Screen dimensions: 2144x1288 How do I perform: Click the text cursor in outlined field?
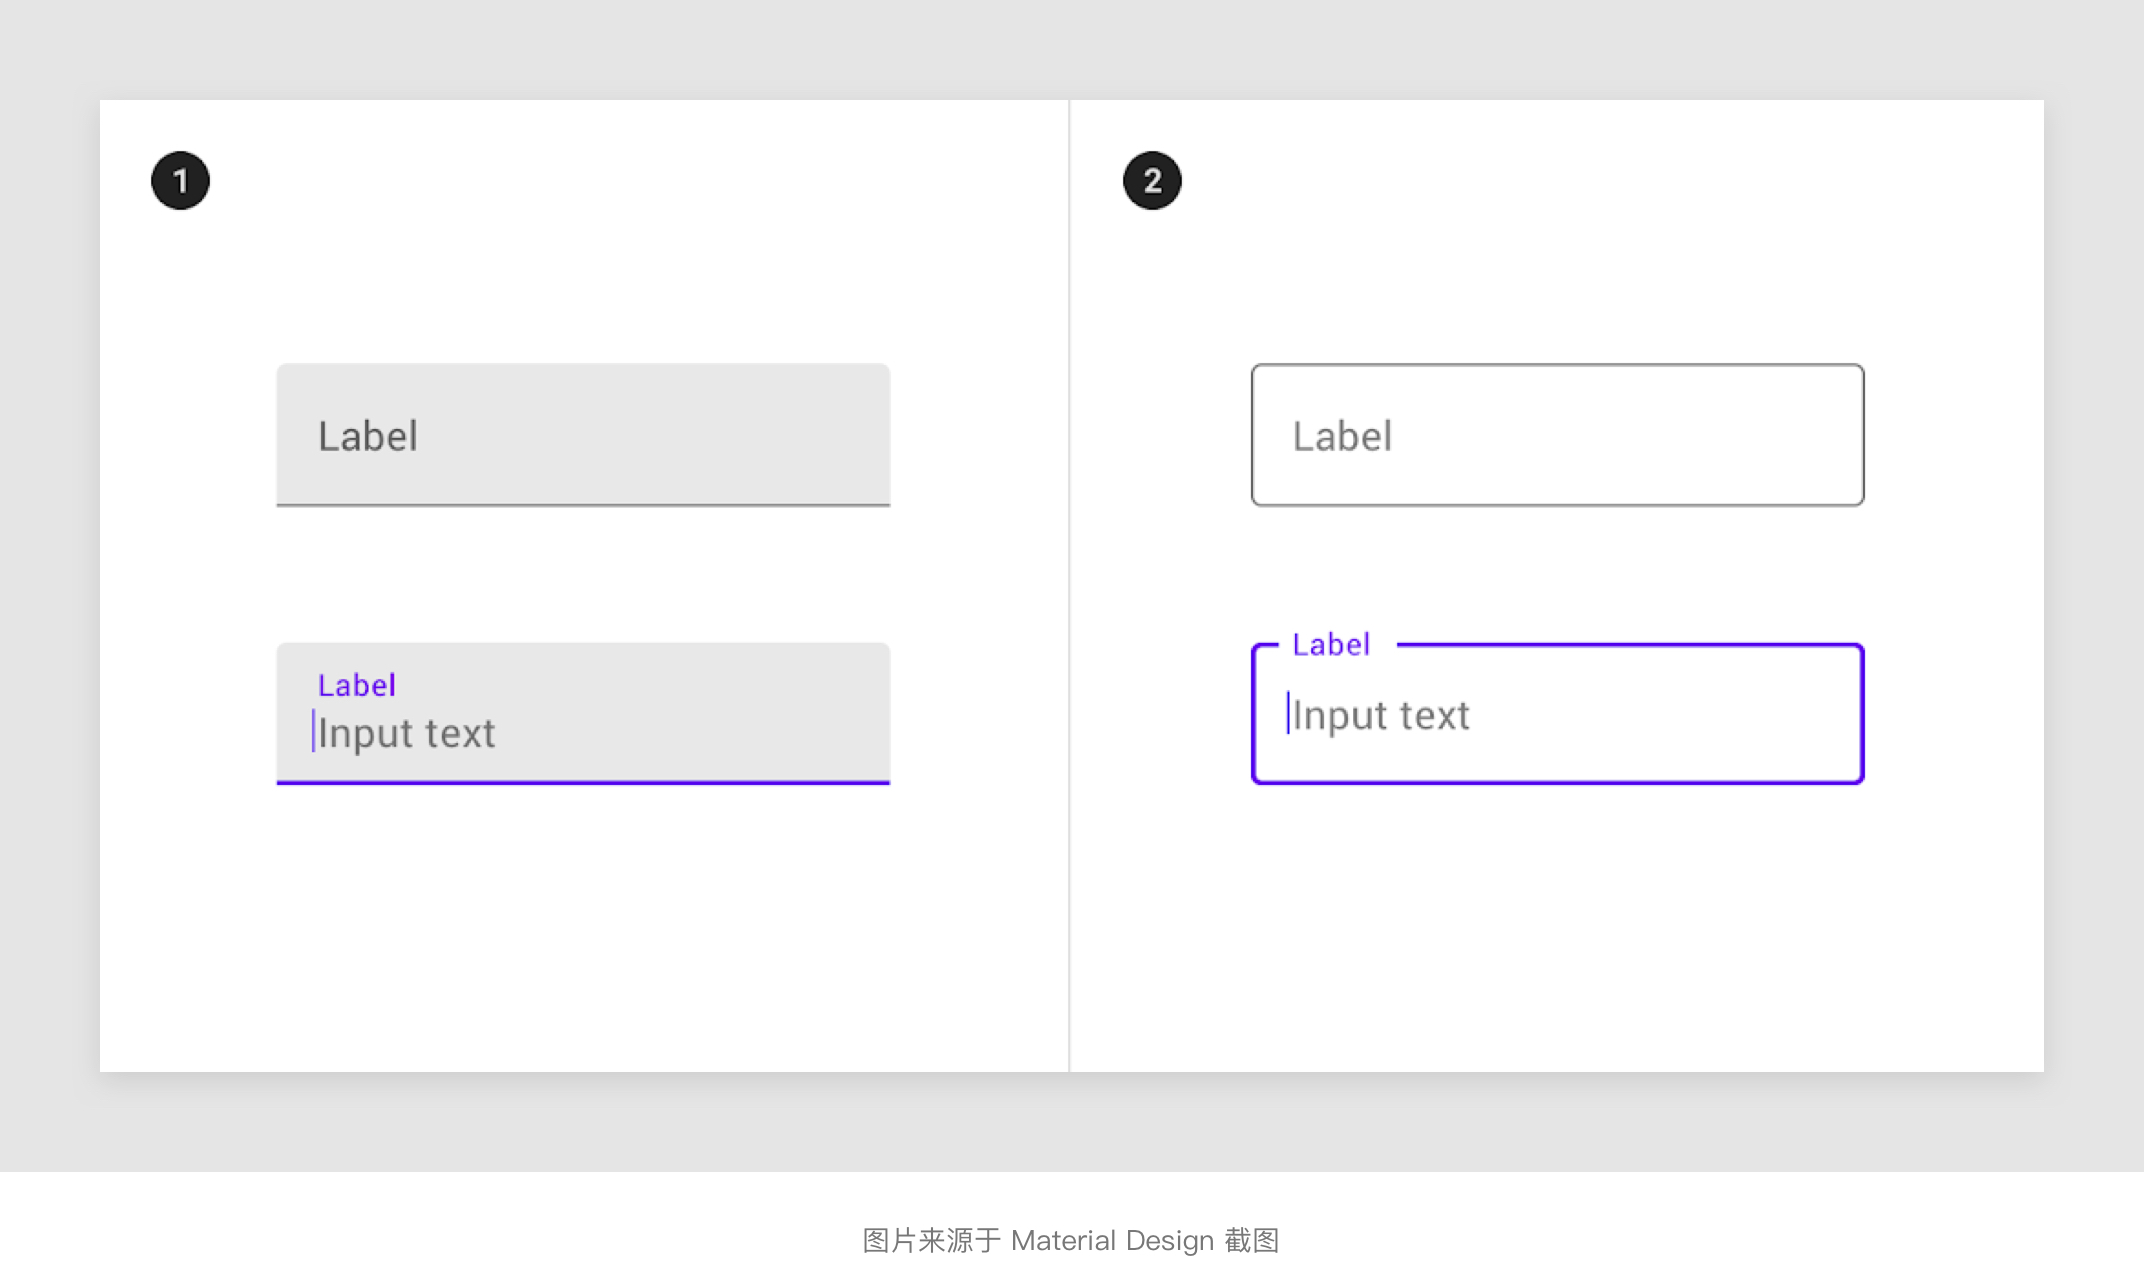click(x=1288, y=713)
